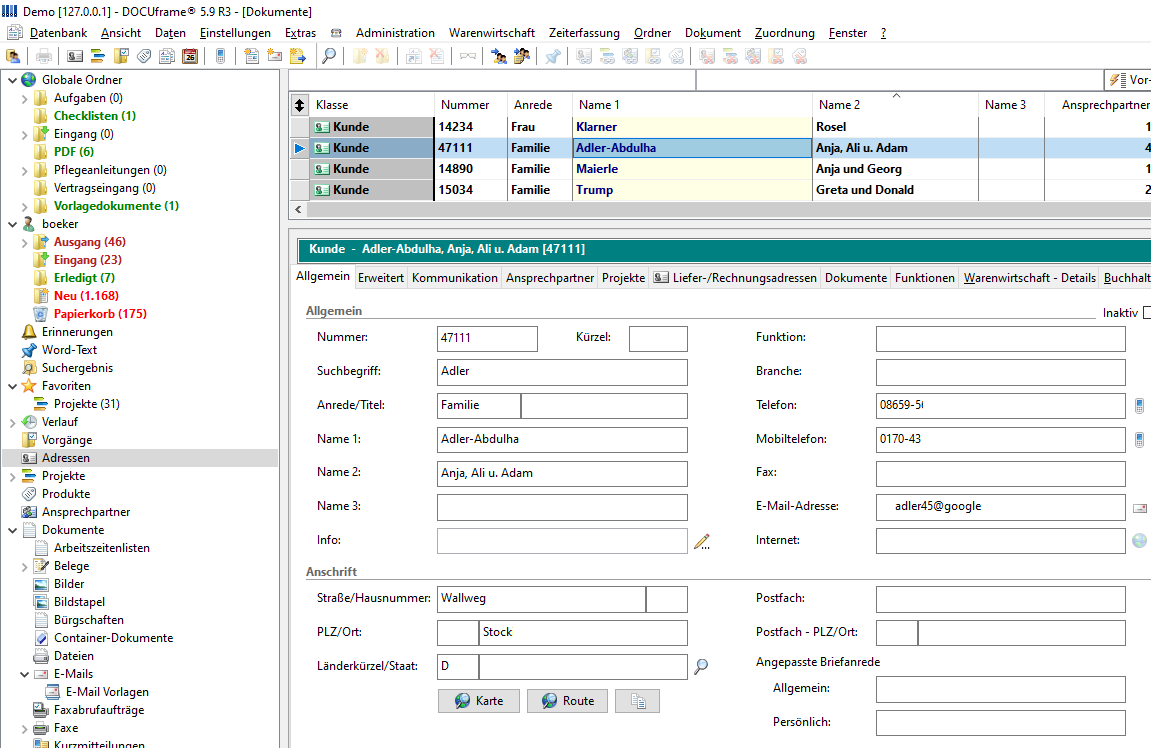1151x748 pixels.
Task: Expand the Vorlagedokumente (1) folder
Action: click(24, 206)
